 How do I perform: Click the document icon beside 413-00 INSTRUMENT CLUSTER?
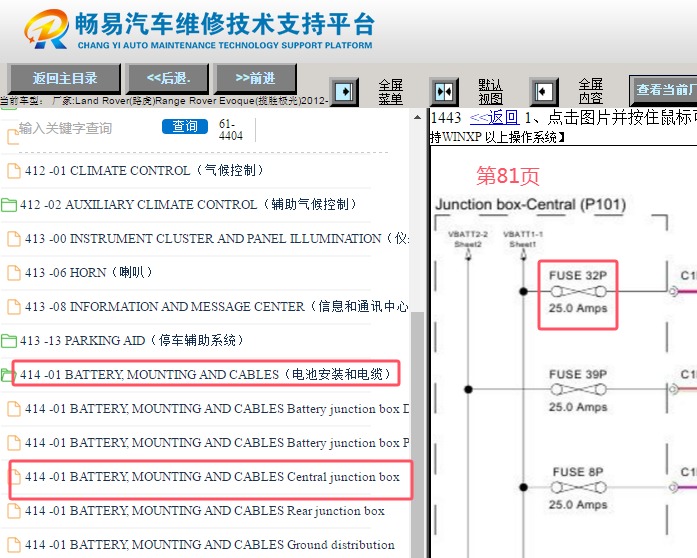(x=14, y=239)
